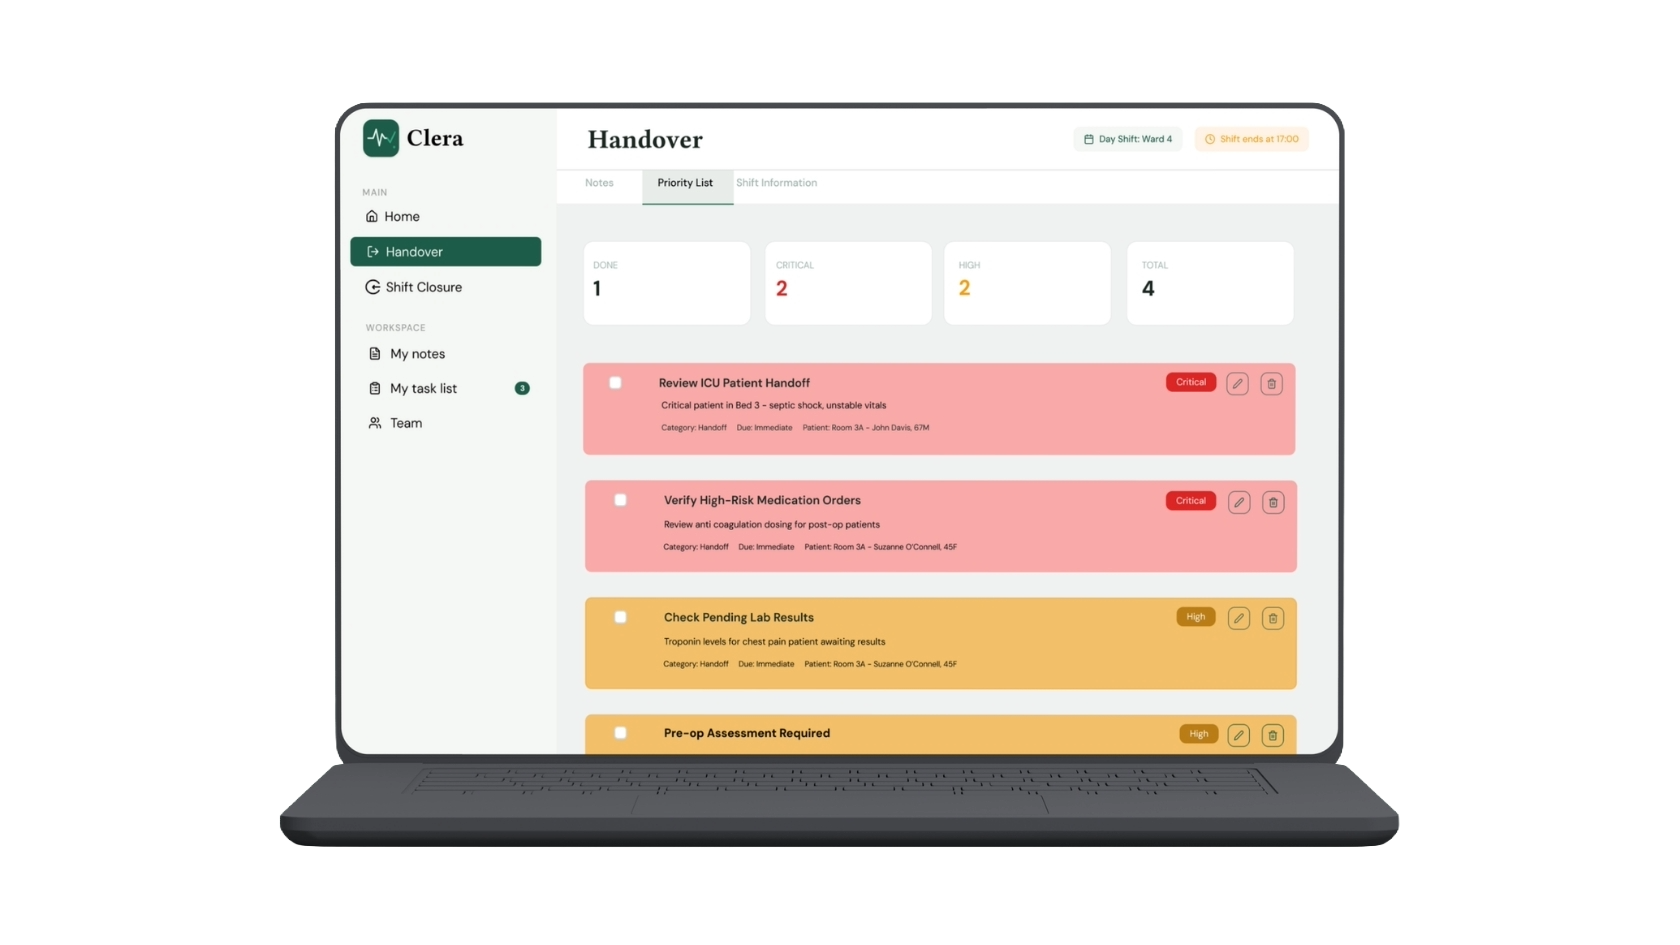The width and height of the screenshot is (1680, 945).
Task: Click the Done summary card
Action: 667,283
